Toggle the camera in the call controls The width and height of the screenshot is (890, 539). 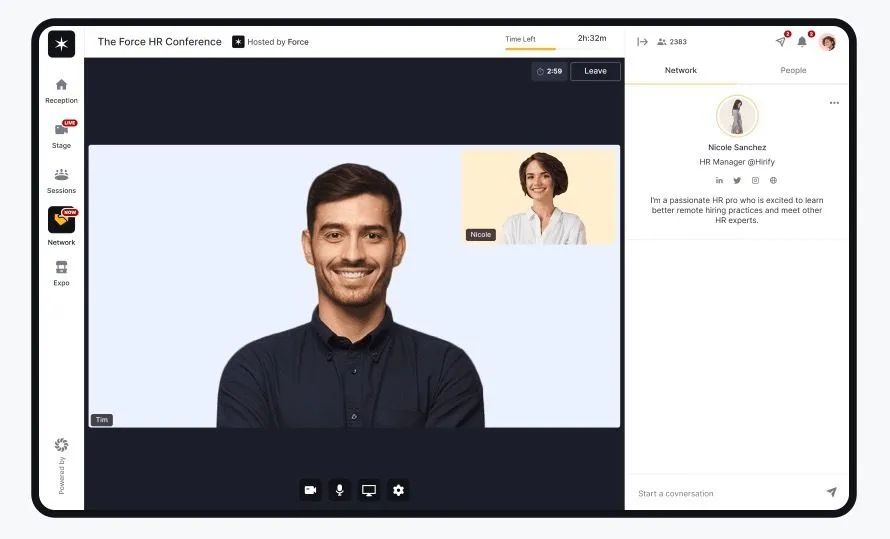tap(310, 490)
